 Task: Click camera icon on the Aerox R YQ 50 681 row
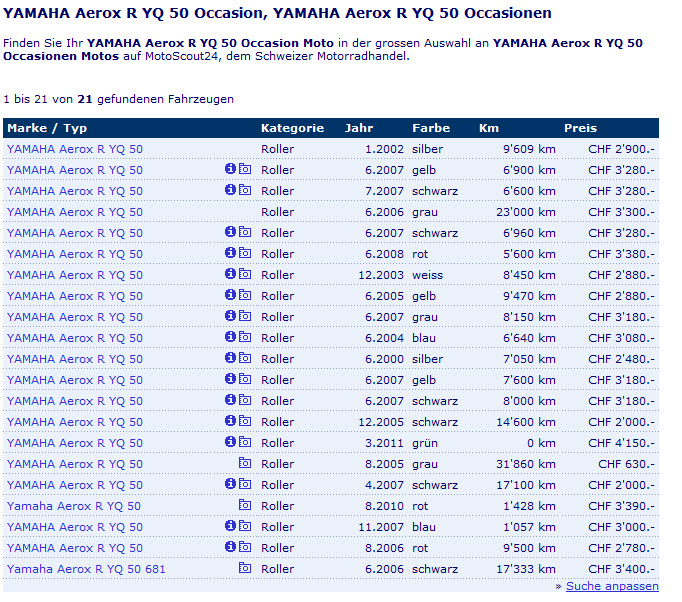click(245, 569)
